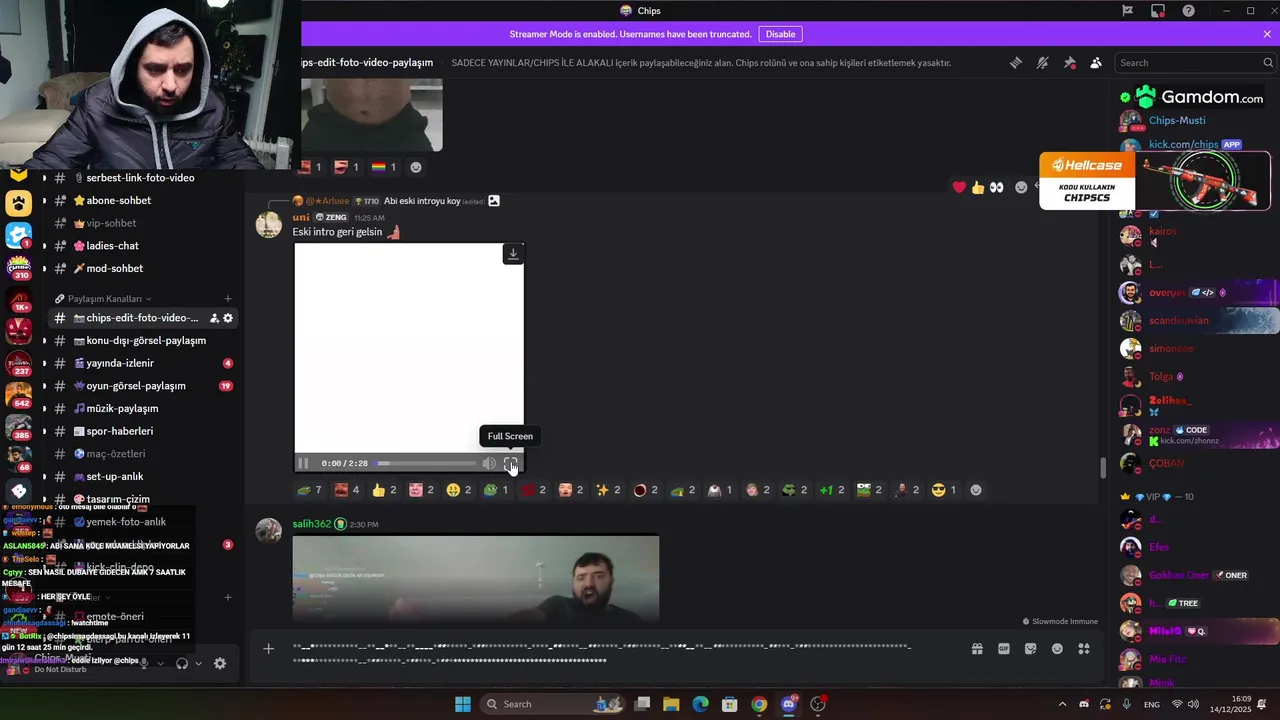Disable Streamer Mode via banner button
Viewport: 1280px width, 720px height.
coord(780,34)
